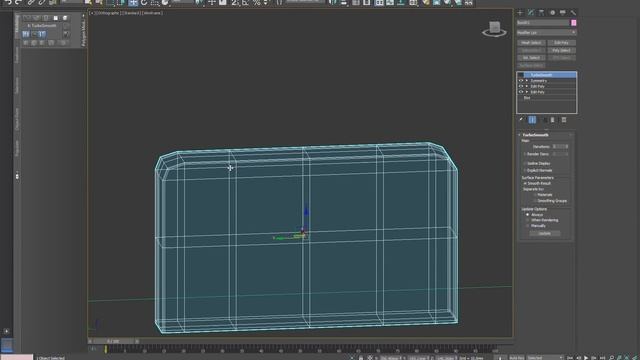Click the Update button
This screenshot has height=360, width=640.
(x=544, y=233)
